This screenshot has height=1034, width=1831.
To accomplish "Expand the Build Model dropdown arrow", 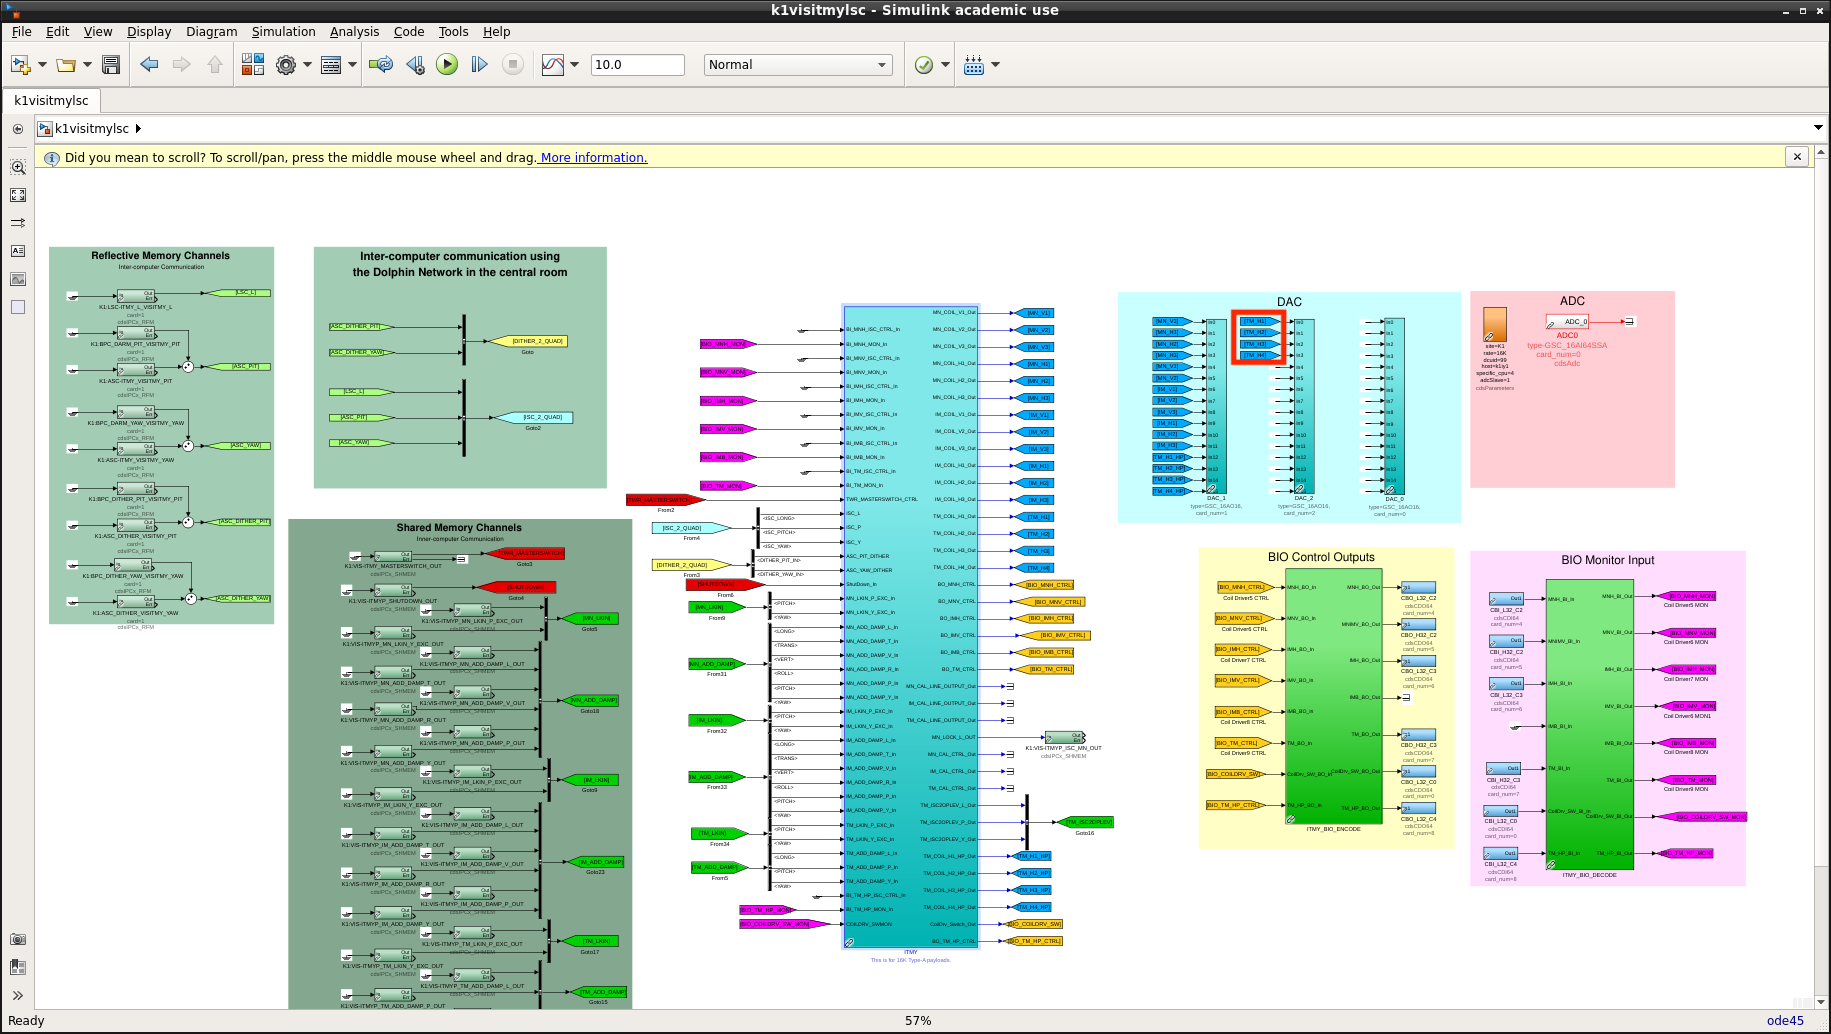I will [995, 65].
